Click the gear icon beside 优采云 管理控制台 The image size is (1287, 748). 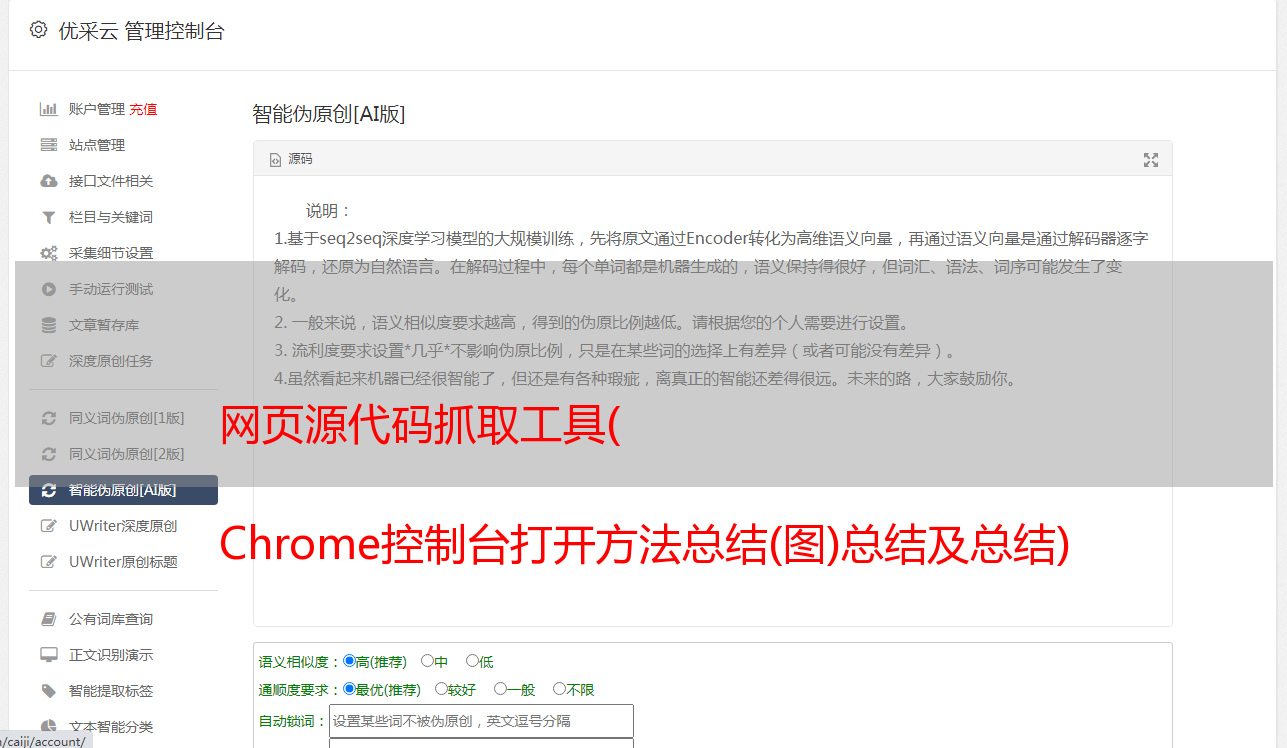point(38,30)
